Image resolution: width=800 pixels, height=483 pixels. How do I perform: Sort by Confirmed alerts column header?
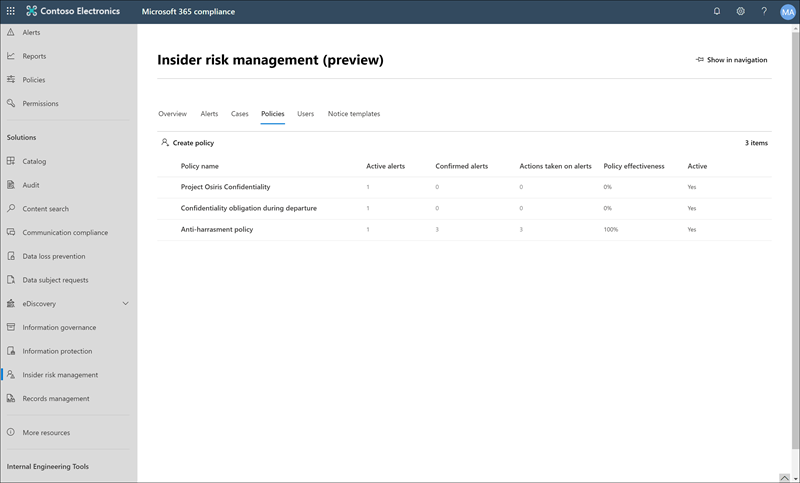tap(461, 166)
